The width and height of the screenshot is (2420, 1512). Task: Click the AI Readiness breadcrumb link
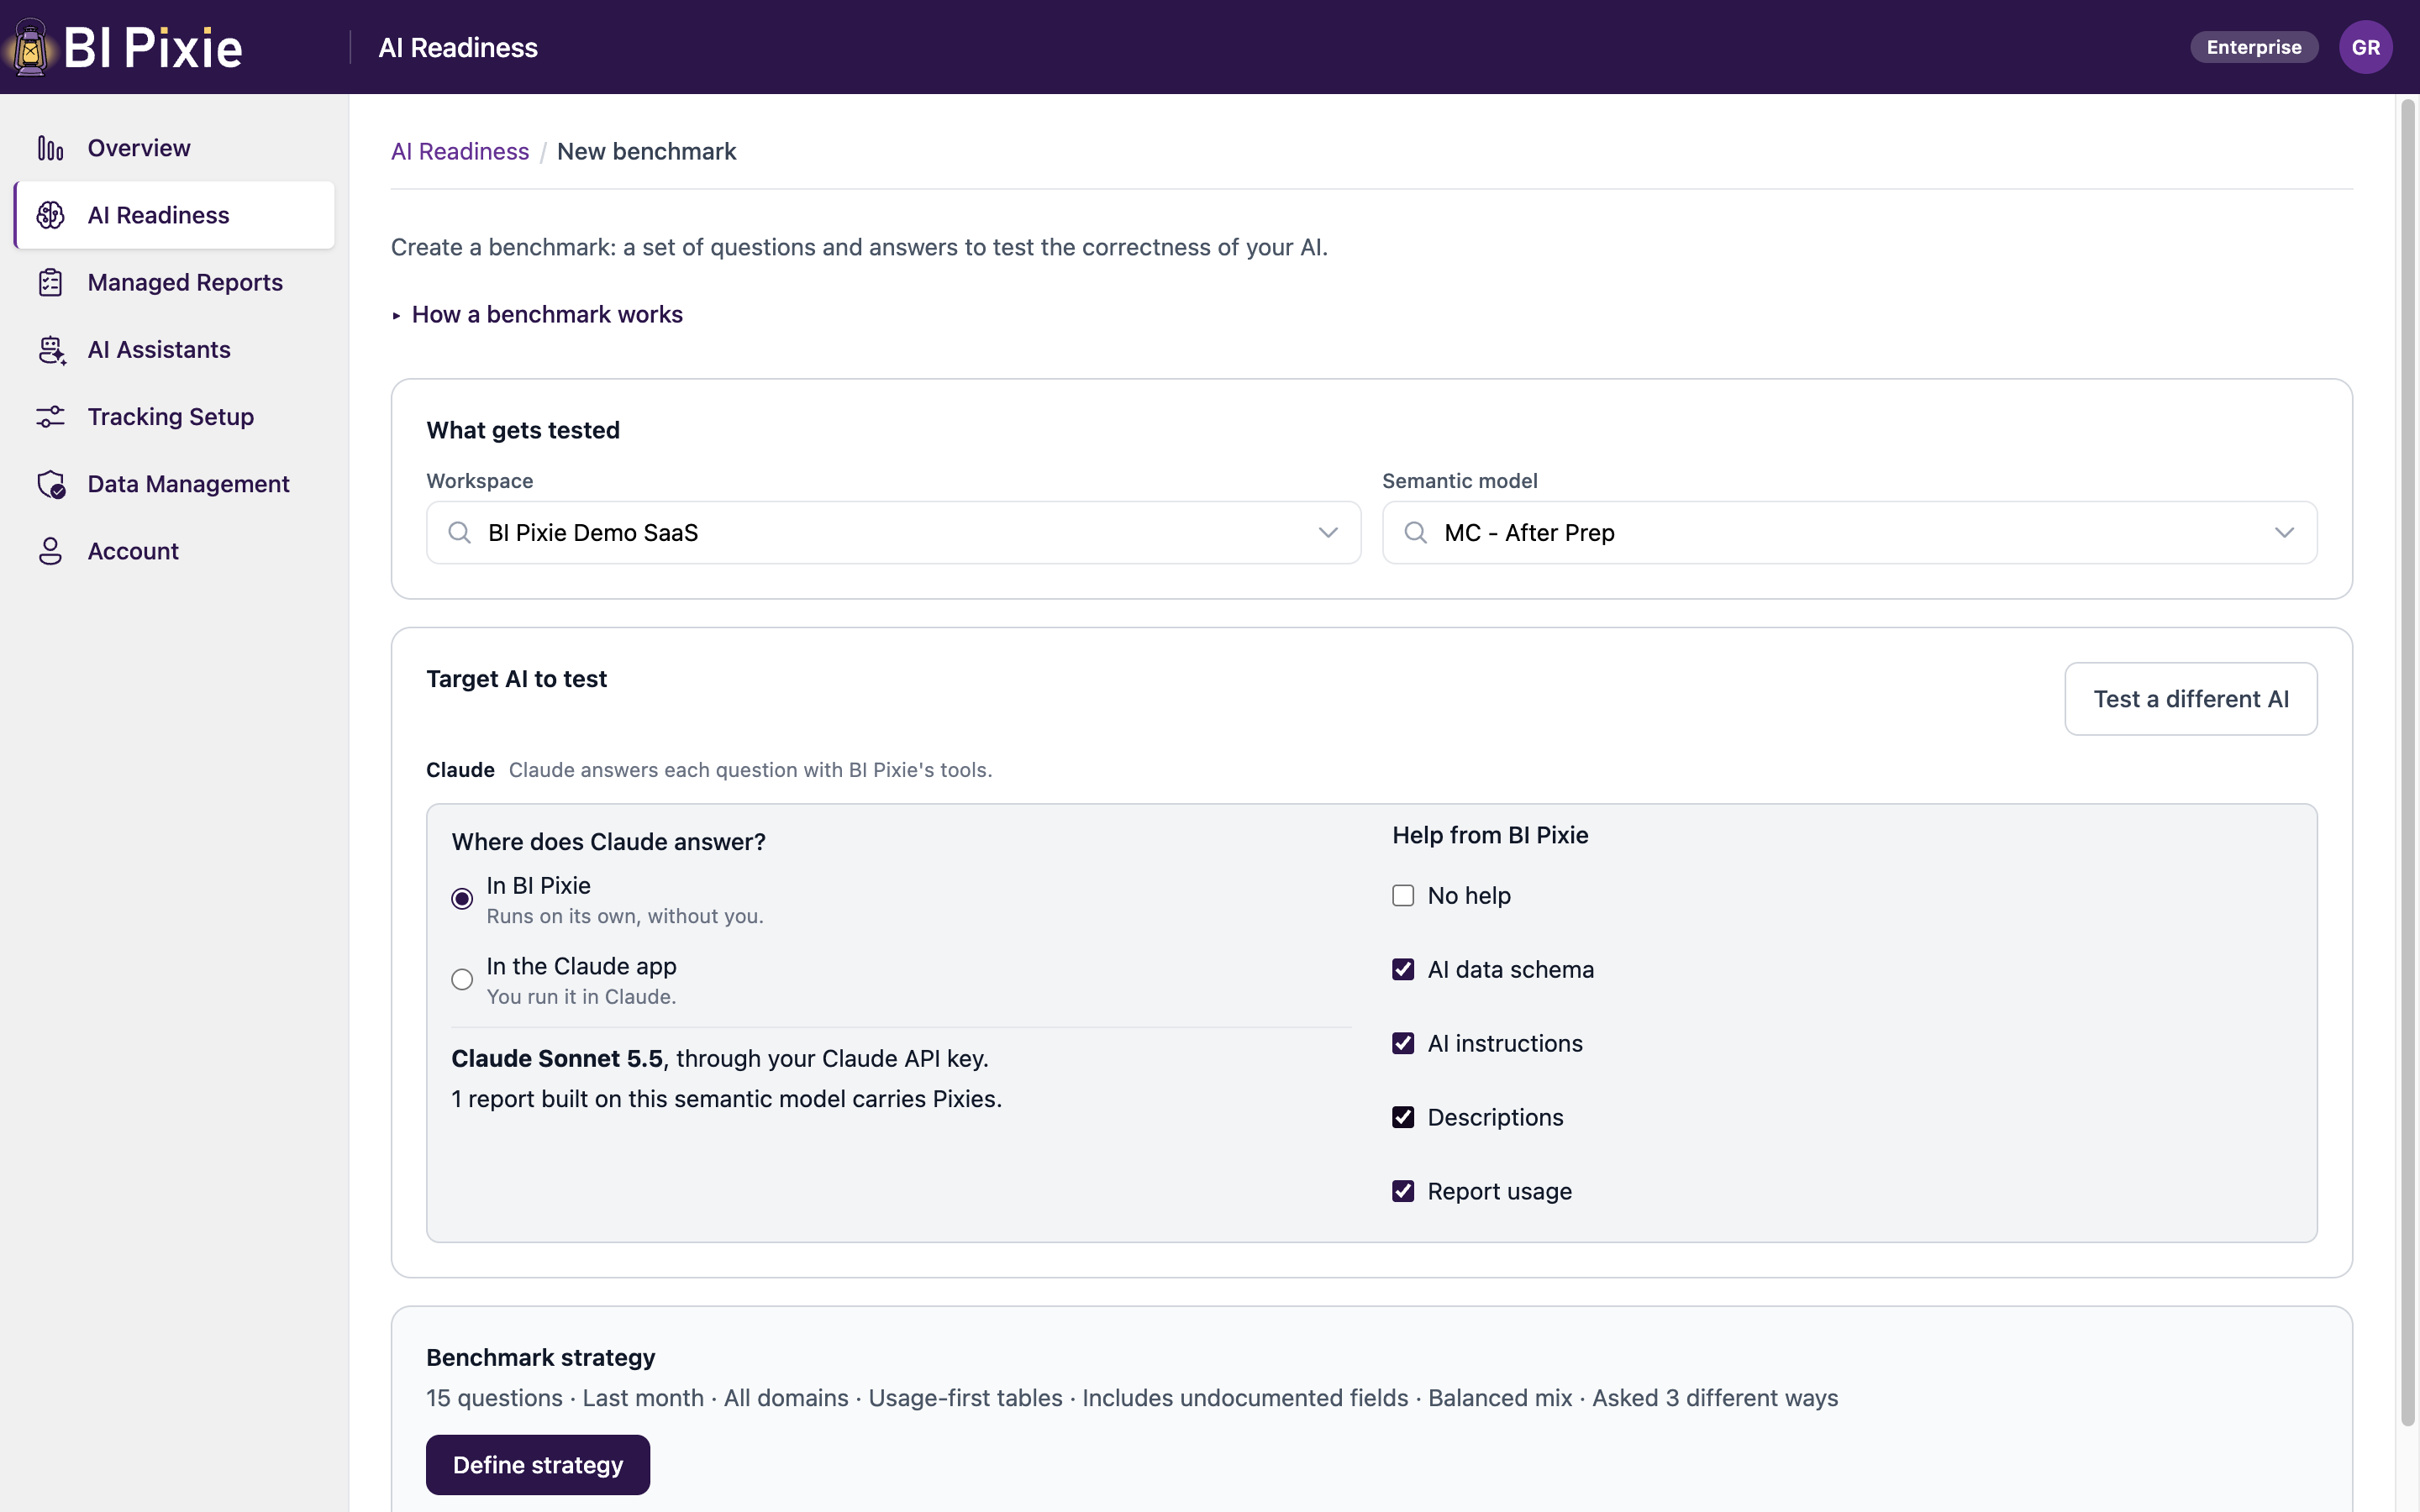pyautogui.click(x=460, y=151)
